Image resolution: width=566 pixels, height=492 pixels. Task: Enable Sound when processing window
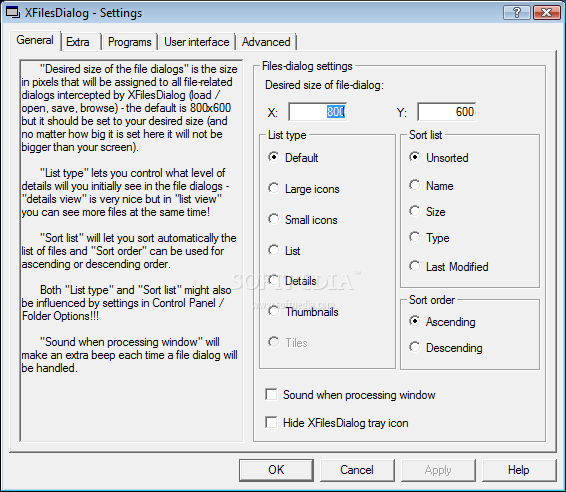pyautogui.click(x=351, y=395)
